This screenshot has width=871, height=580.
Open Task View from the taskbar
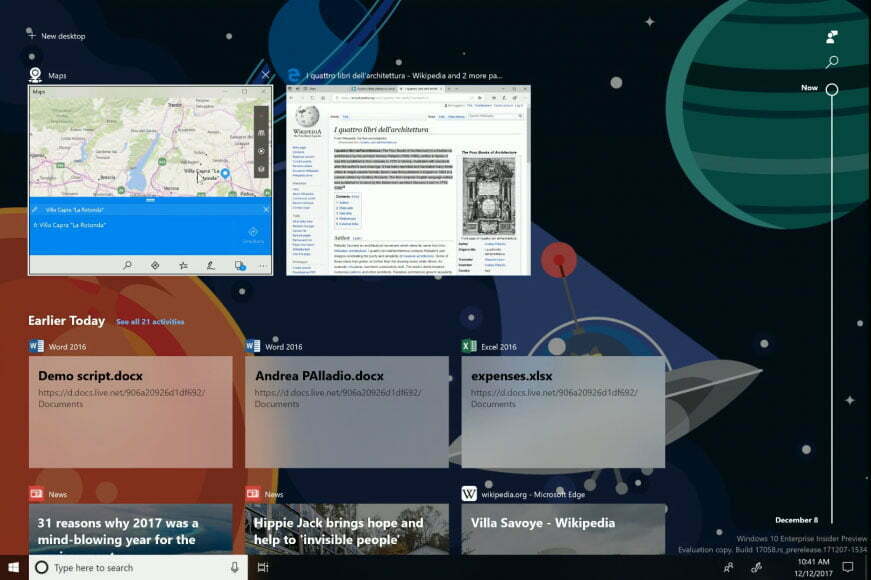261,566
